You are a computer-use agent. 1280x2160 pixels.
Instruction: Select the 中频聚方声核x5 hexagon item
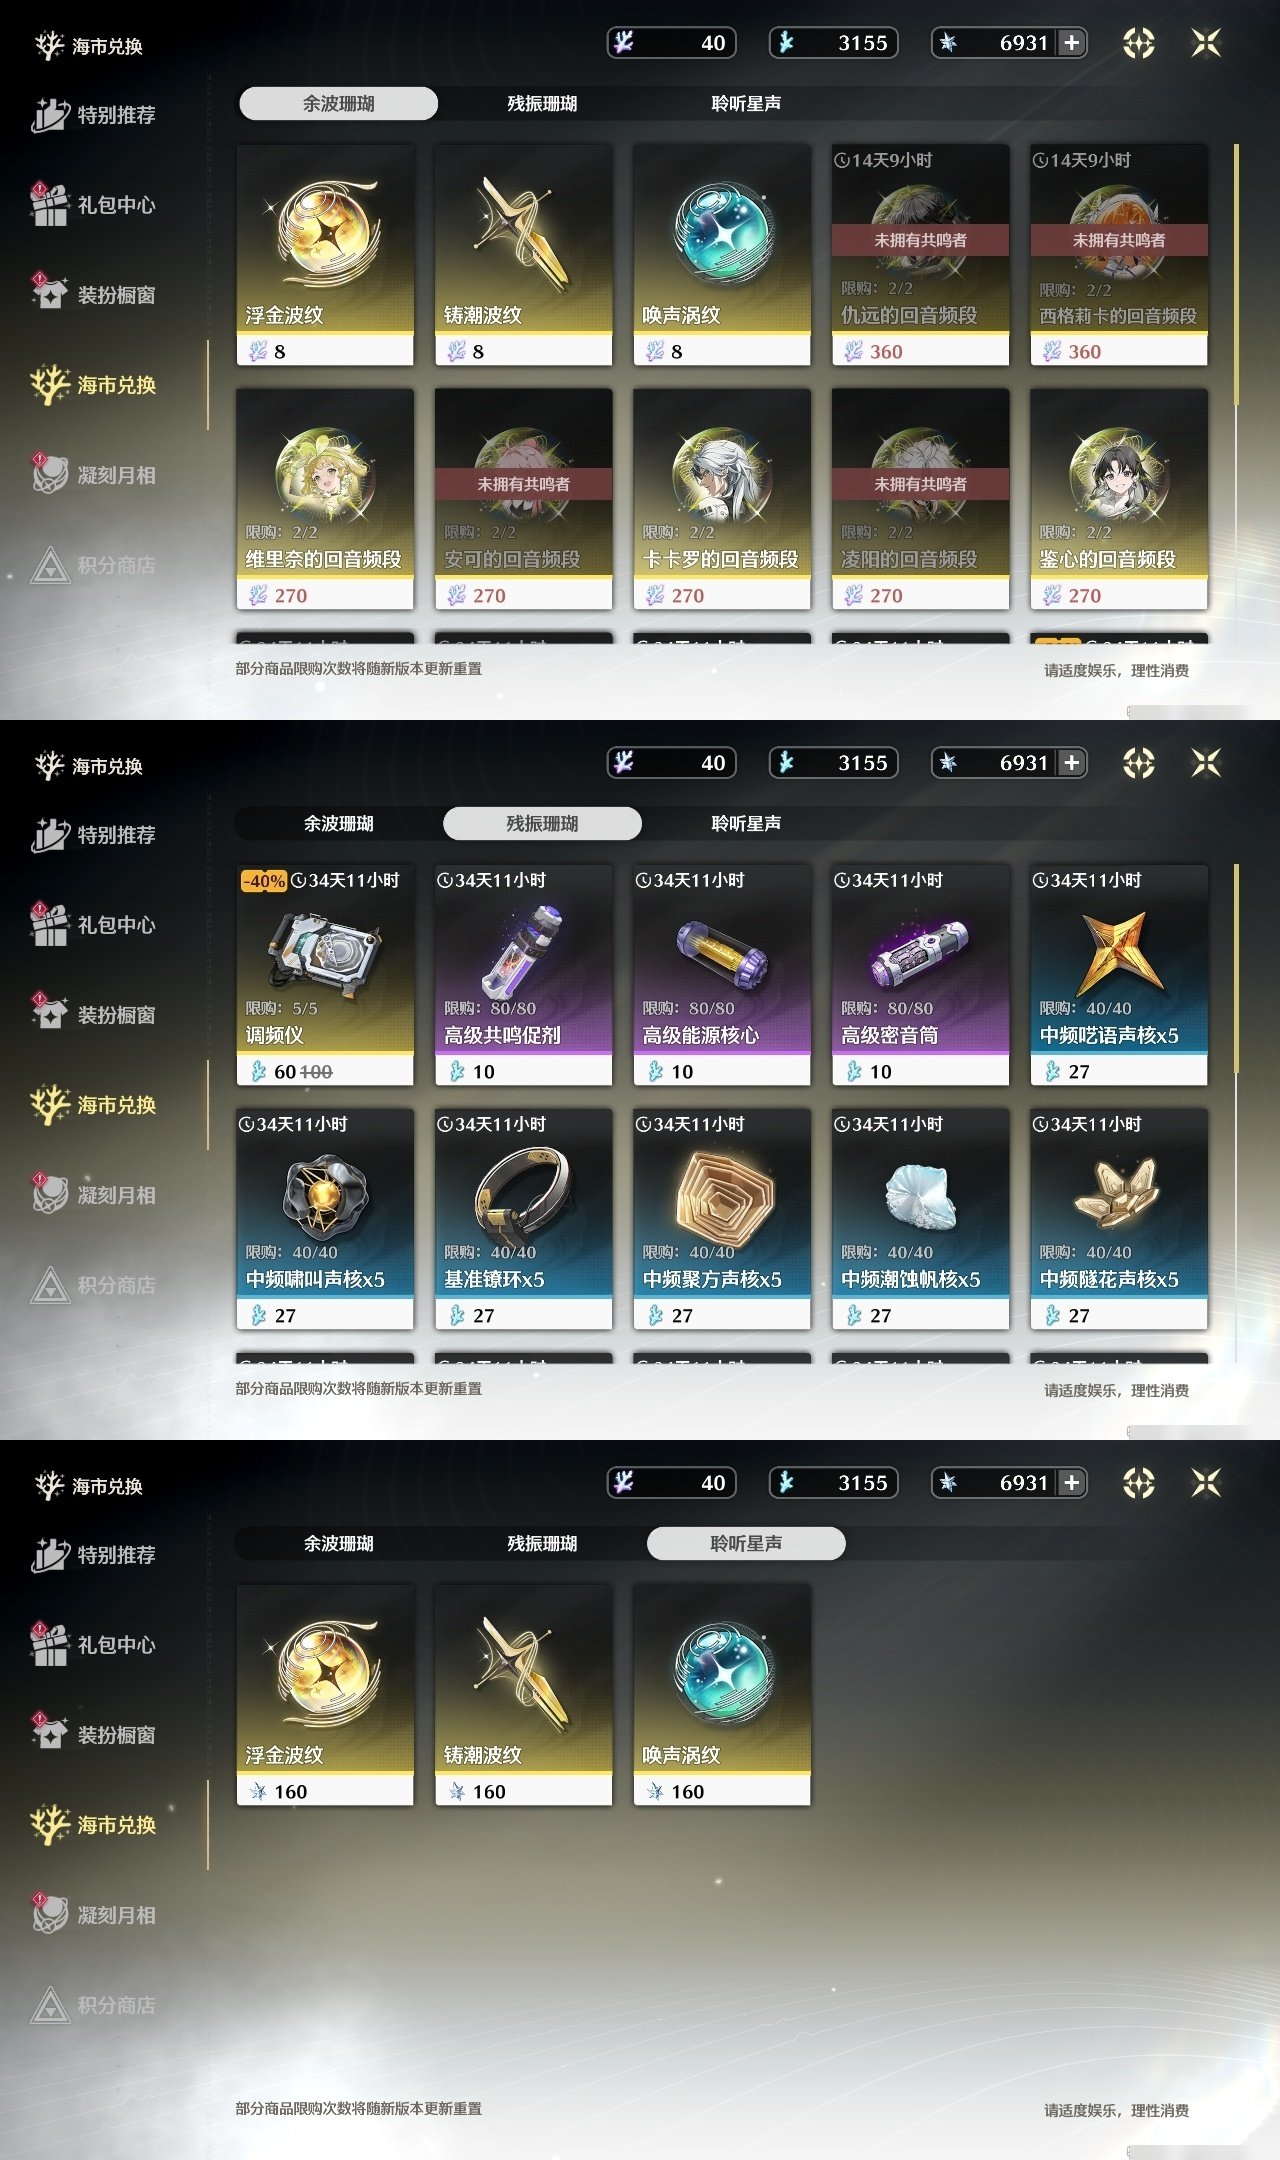tap(722, 1220)
